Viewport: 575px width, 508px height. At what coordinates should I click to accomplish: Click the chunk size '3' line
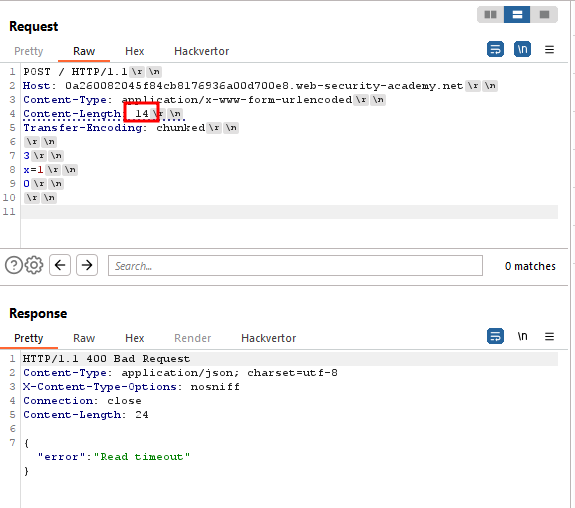tap(26, 156)
